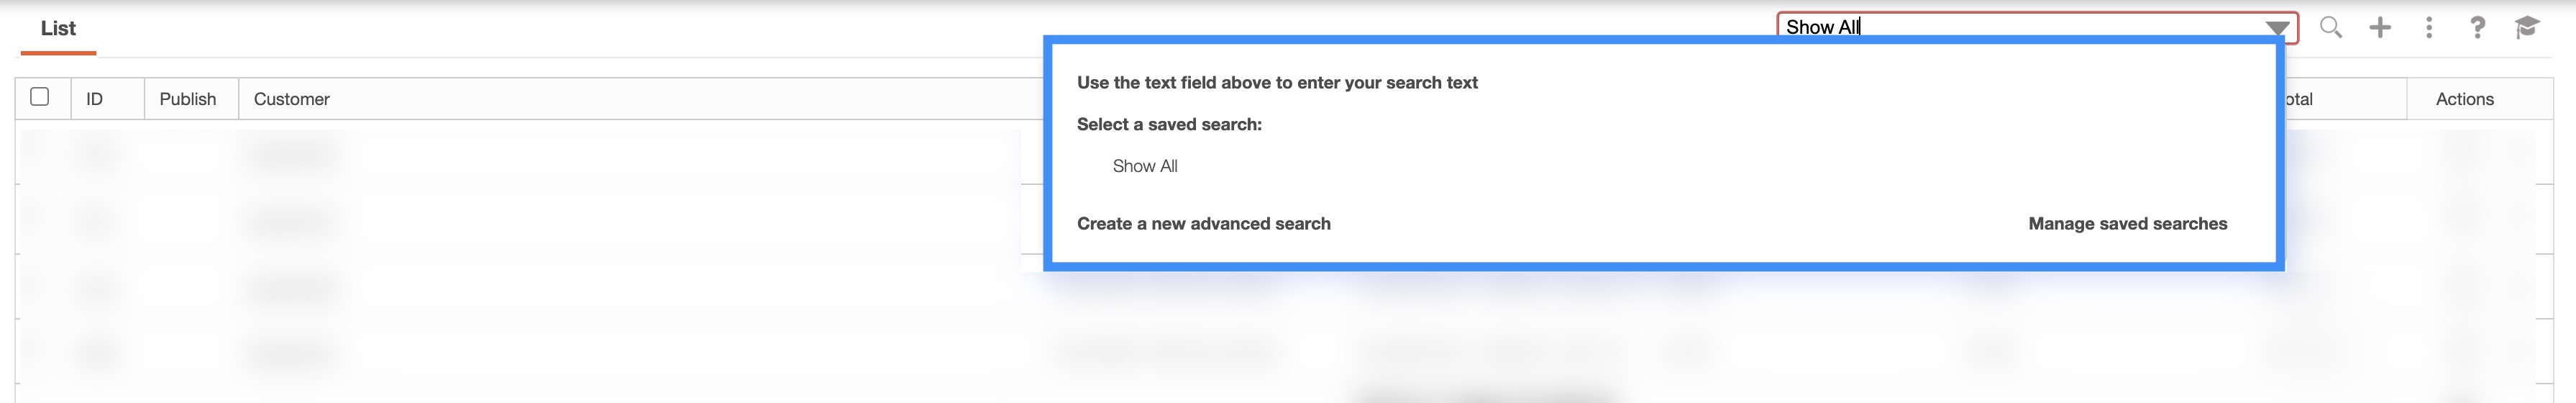Sort by the Customer column header
The image size is (2576, 403).
click(x=292, y=99)
